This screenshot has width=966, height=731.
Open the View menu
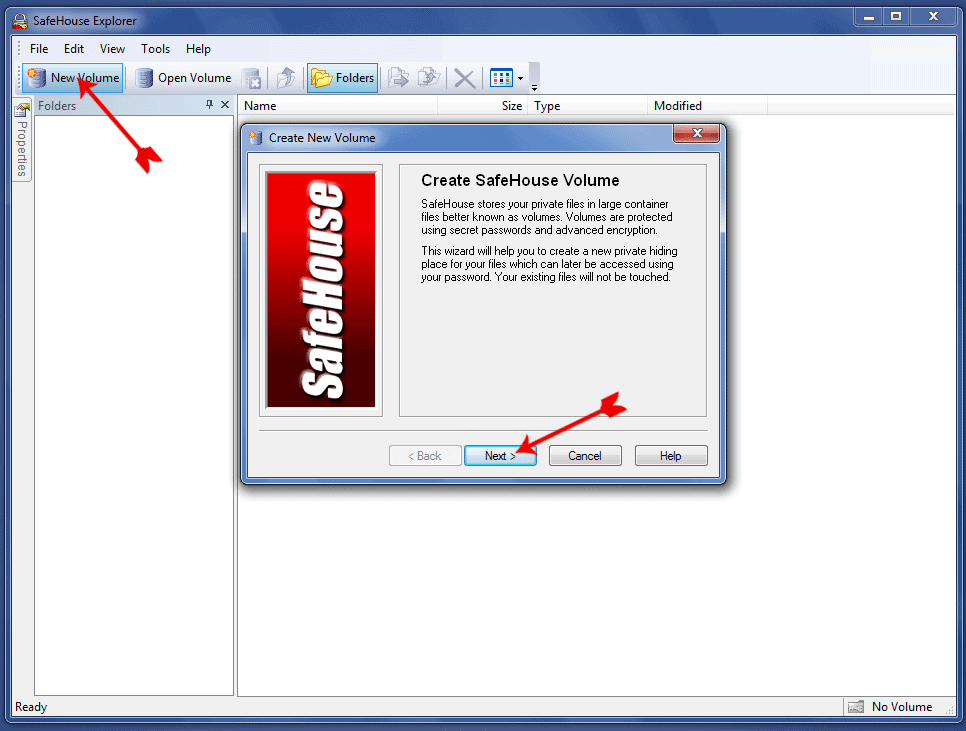112,49
